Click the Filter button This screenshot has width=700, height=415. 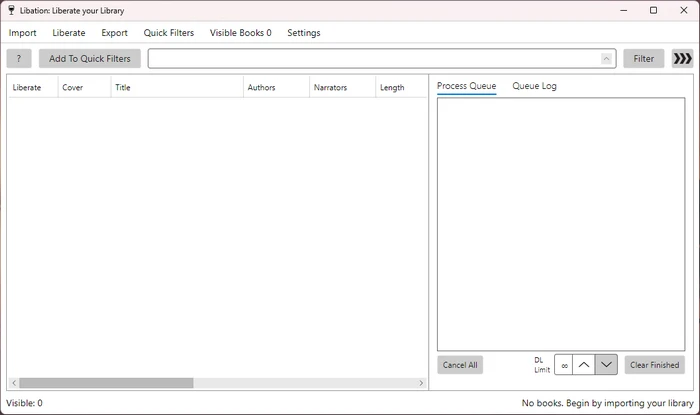pos(643,59)
